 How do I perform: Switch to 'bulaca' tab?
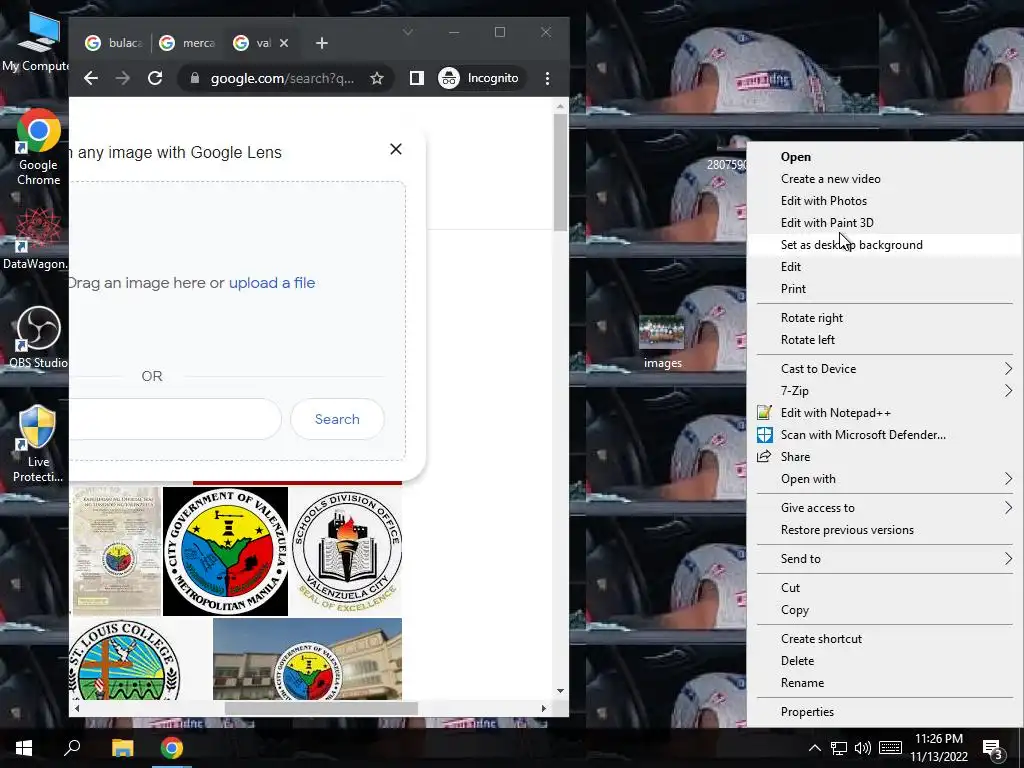point(113,43)
